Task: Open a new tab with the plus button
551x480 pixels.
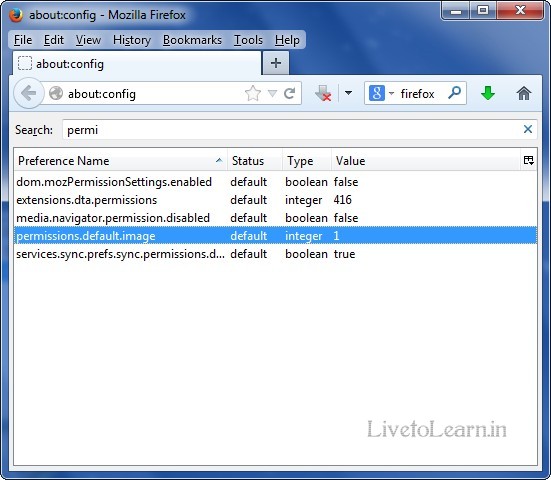Action: click(276, 63)
